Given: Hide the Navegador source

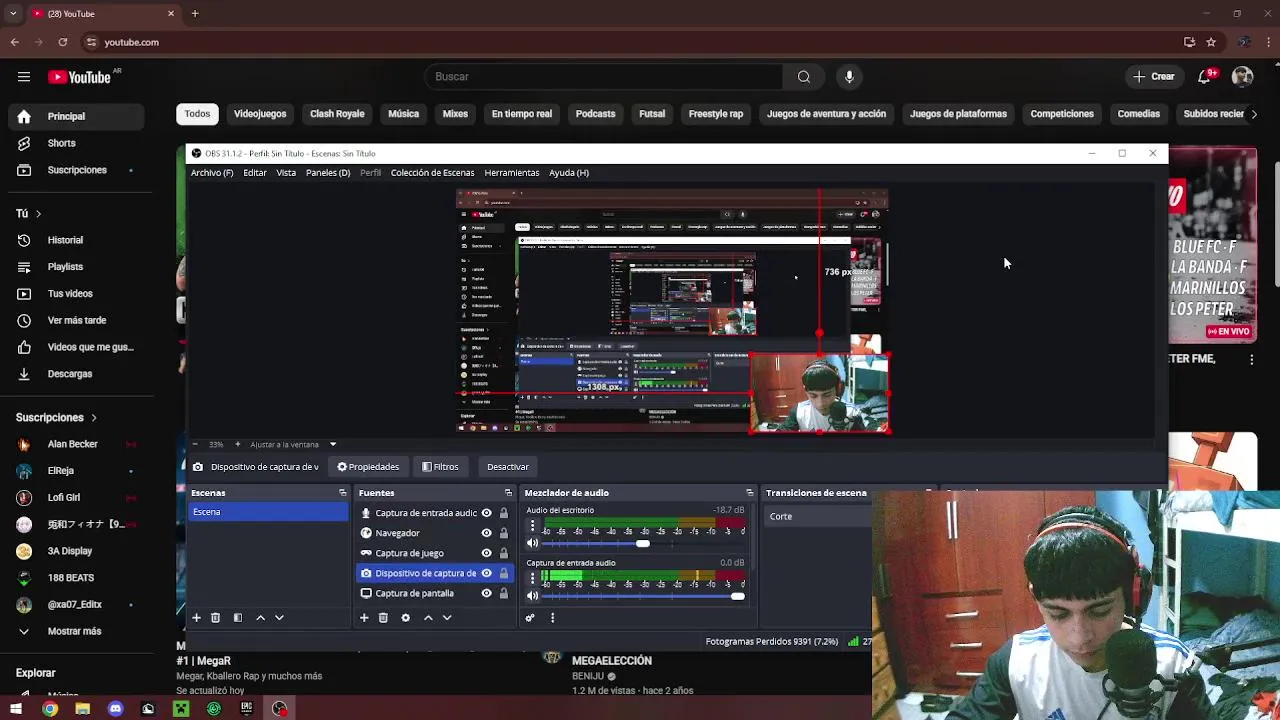Looking at the screenshot, I should coord(486,533).
